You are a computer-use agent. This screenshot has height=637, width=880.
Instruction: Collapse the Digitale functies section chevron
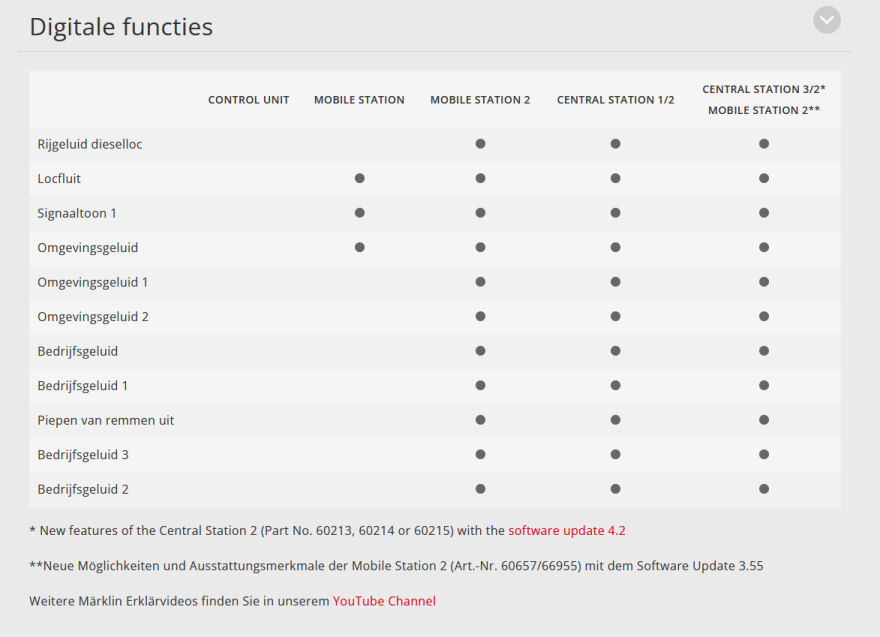(x=827, y=20)
